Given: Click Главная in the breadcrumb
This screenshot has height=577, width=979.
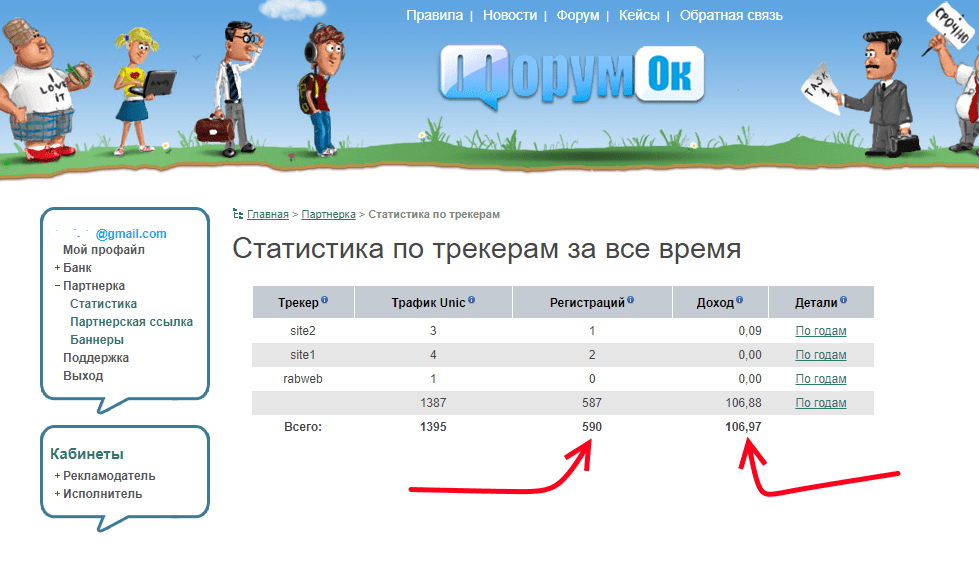Looking at the screenshot, I should tap(268, 214).
